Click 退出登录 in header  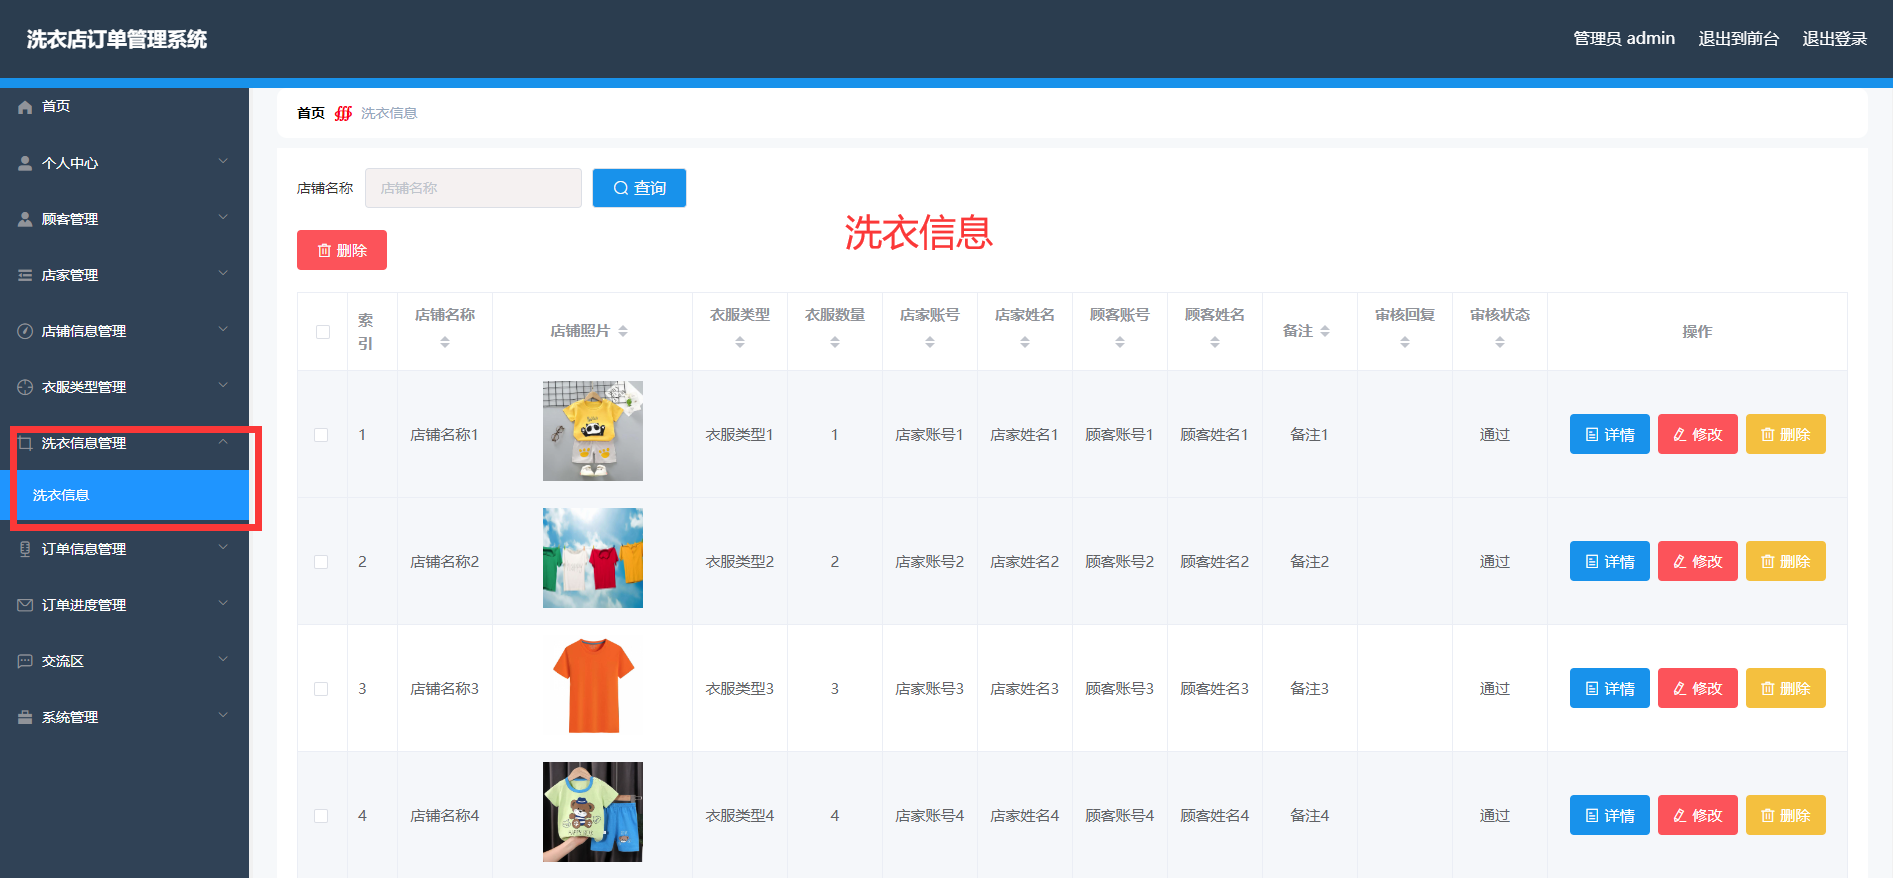[x=1834, y=39]
